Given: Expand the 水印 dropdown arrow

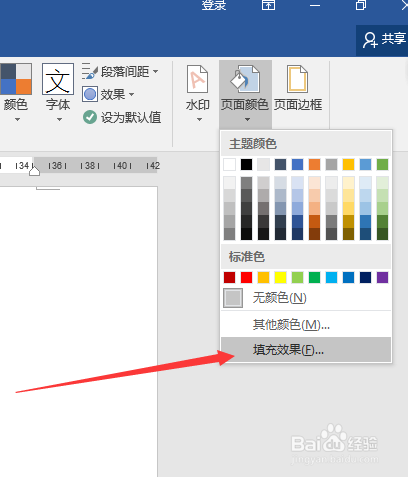Looking at the screenshot, I should (199, 119).
